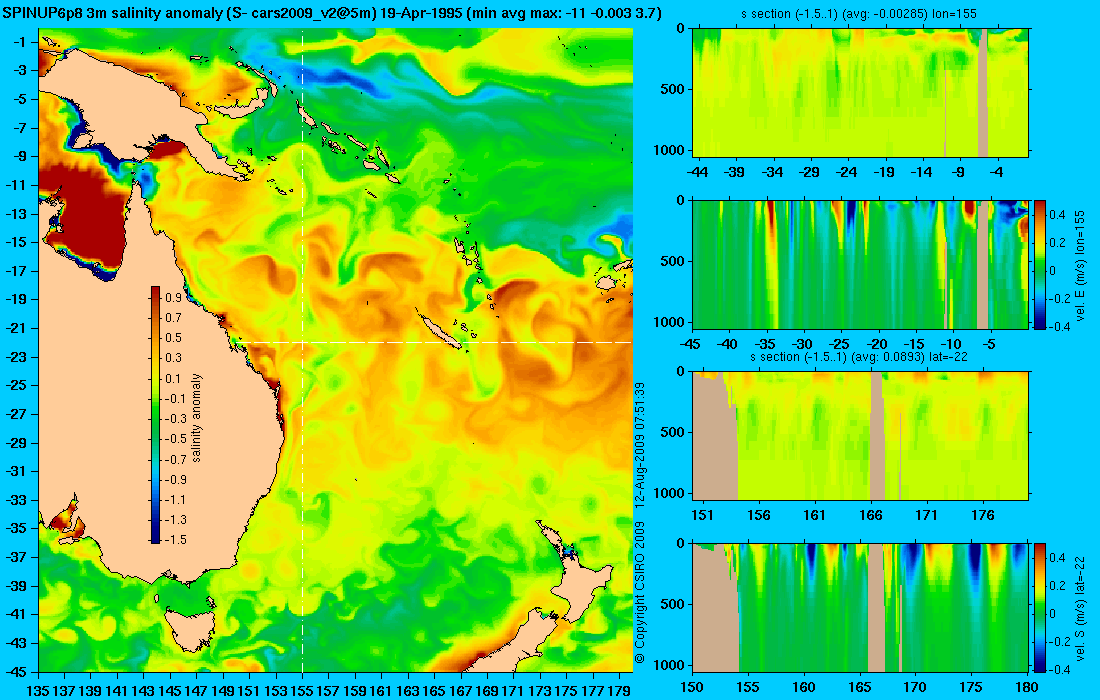This screenshot has height=700, width=1100.
Task: Click the 'vel. S (m/s) lat=-22' axis label
Action: (x=1080, y=607)
